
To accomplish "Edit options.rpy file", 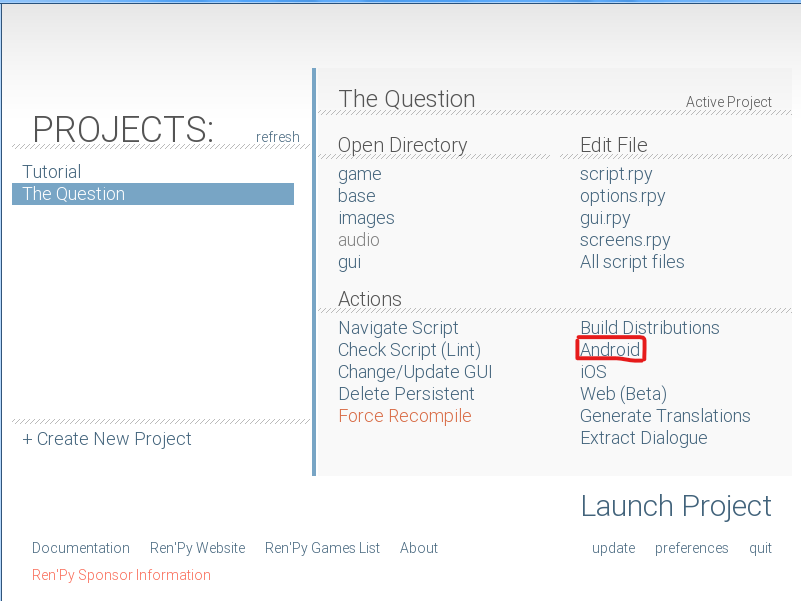I will [x=622, y=196].
